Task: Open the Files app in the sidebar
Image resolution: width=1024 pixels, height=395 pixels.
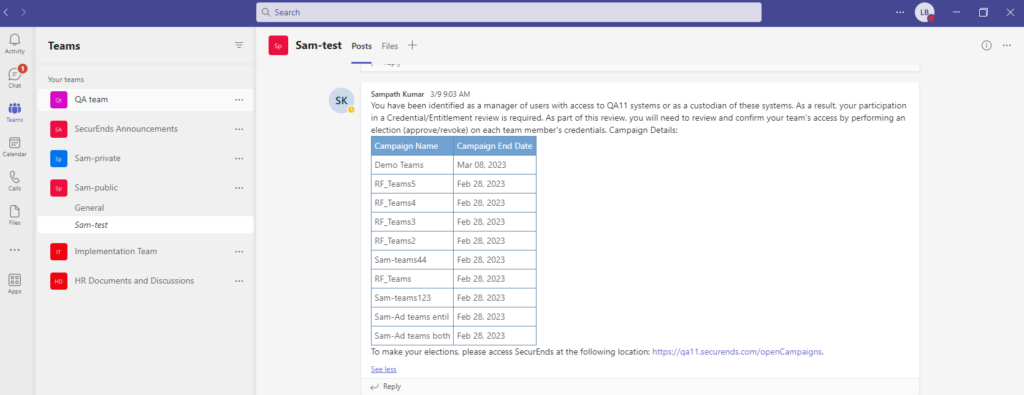Action: coord(14,215)
